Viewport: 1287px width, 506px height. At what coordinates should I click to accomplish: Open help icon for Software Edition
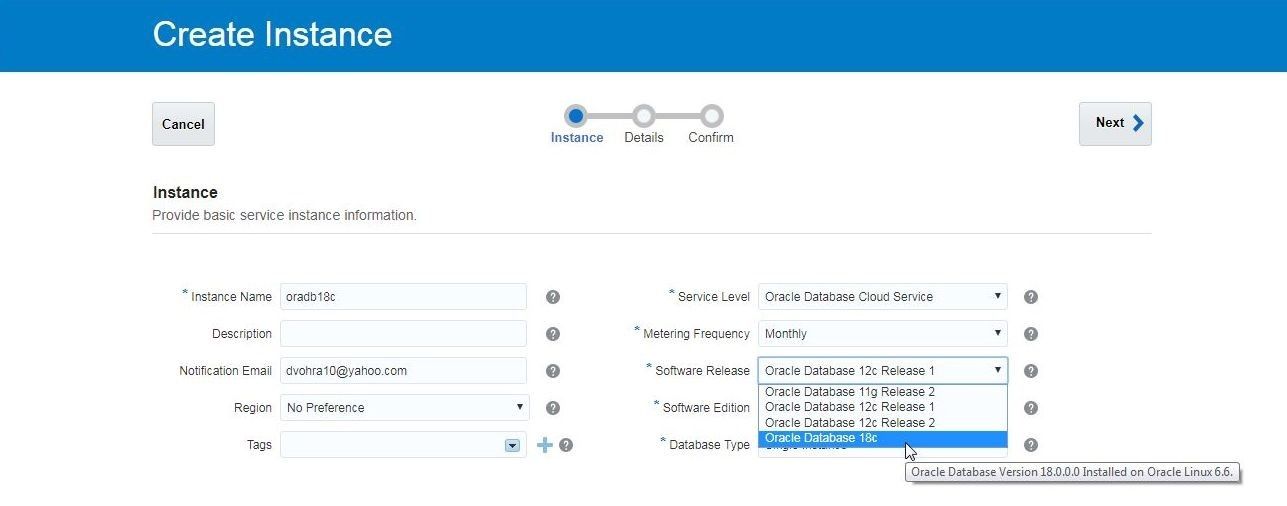coord(1031,408)
